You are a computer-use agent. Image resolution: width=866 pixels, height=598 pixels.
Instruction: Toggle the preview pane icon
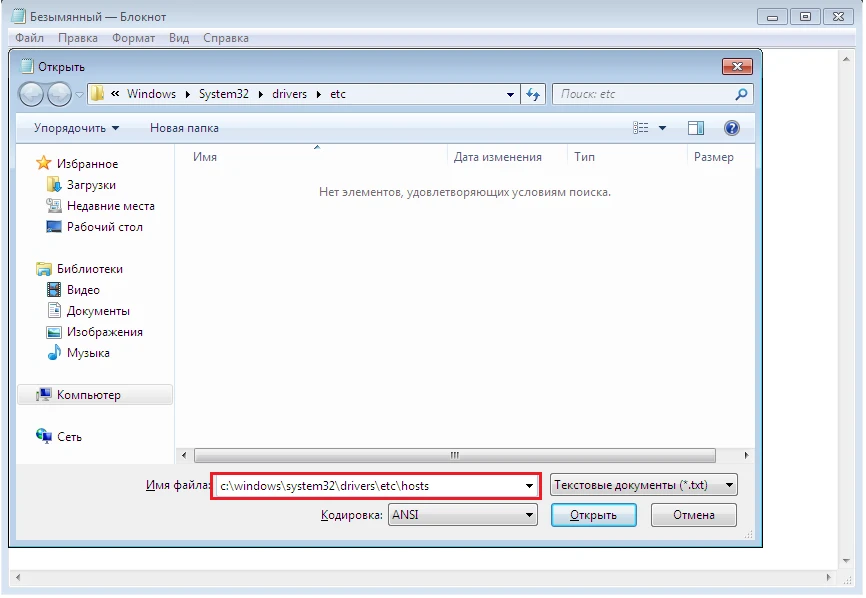(x=696, y=128)
